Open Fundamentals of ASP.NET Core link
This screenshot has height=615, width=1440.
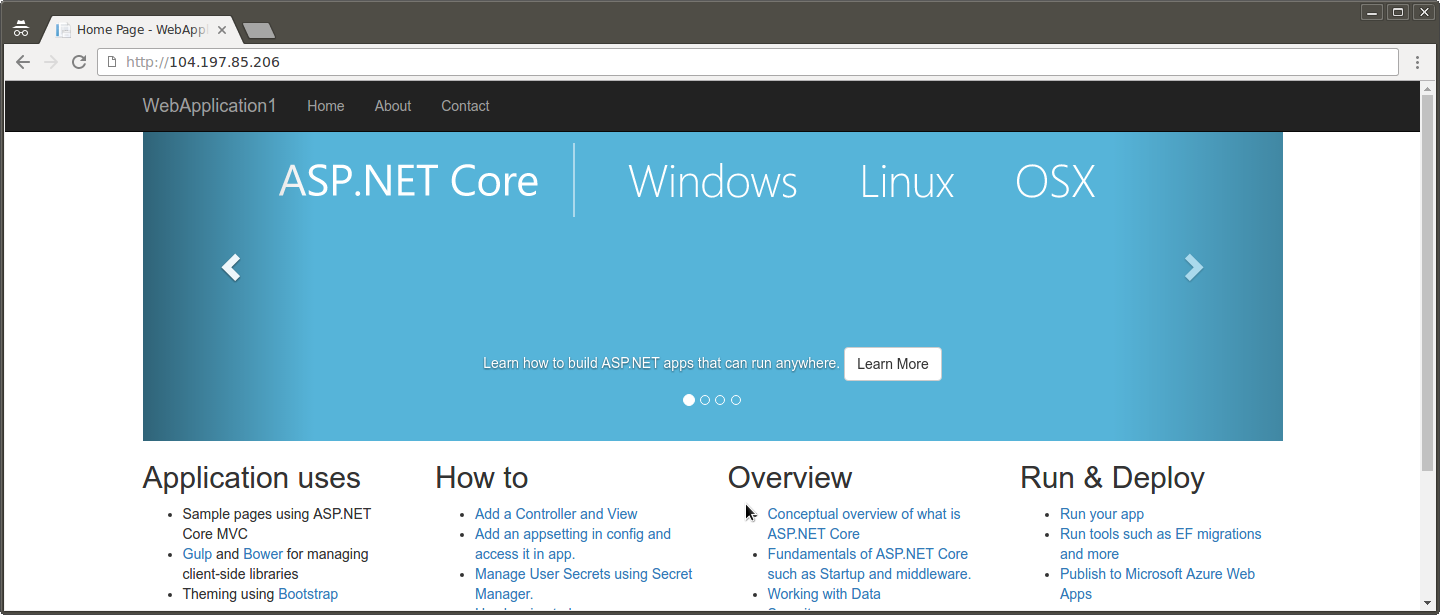(869, 564)
